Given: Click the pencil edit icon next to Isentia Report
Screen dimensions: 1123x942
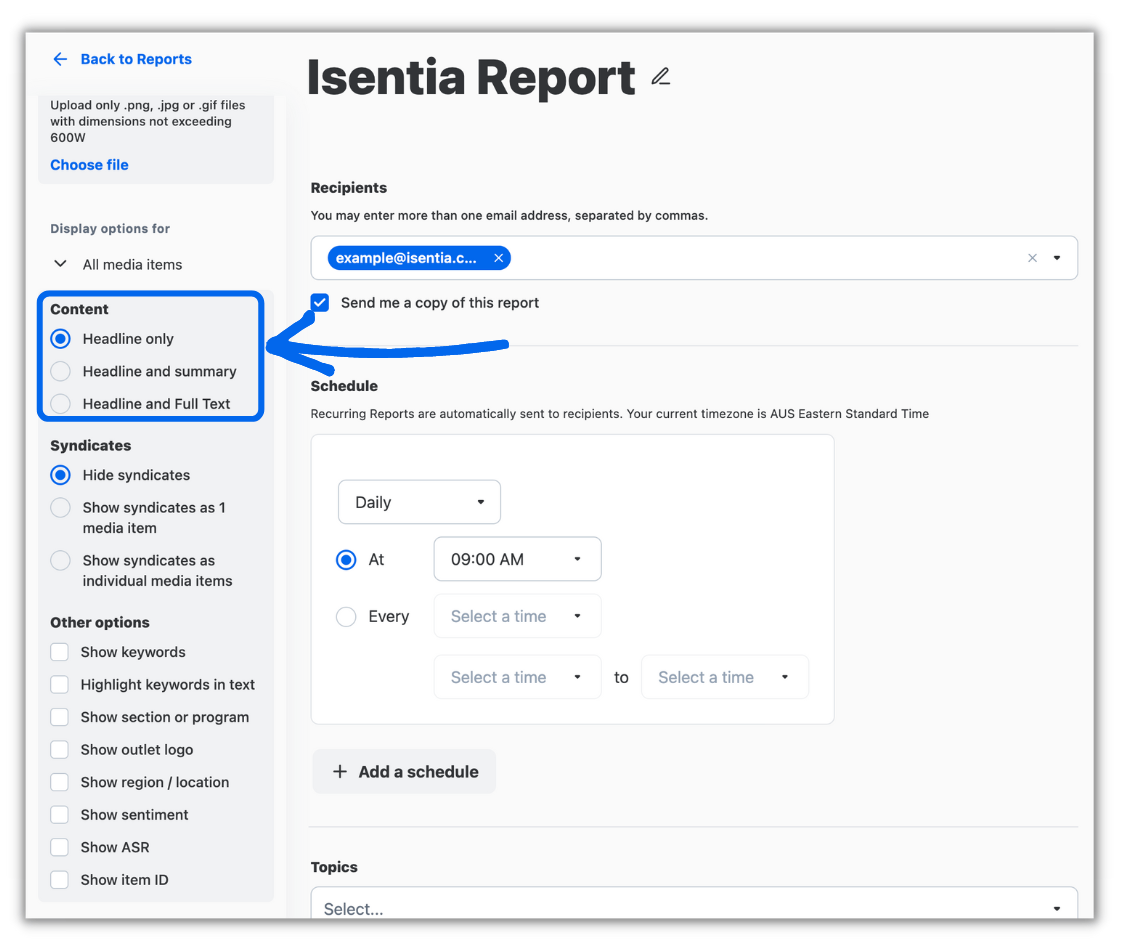Looking at the screenshot, I should [x=661, y=77].
